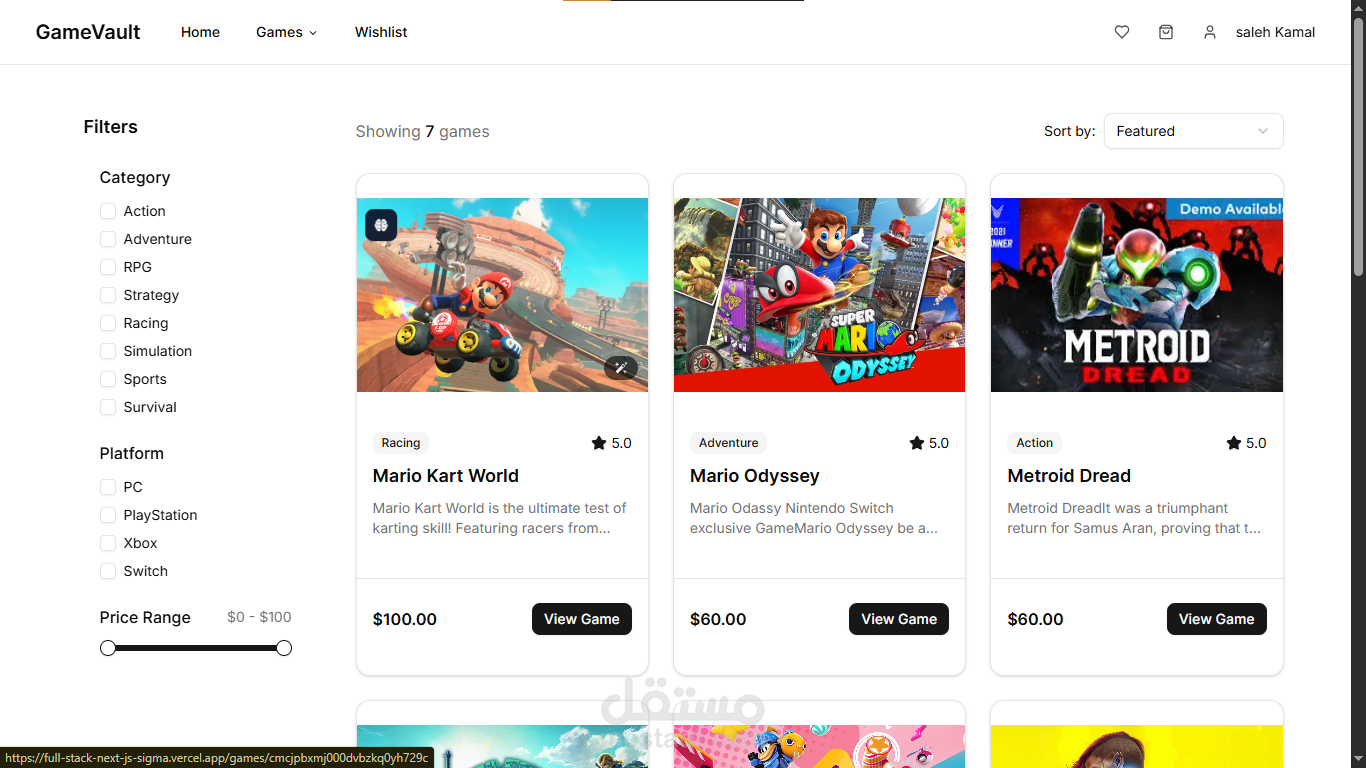Screen dimensions: 1366x768
Task: Click the Category section heading
Action: pos(135,177)
